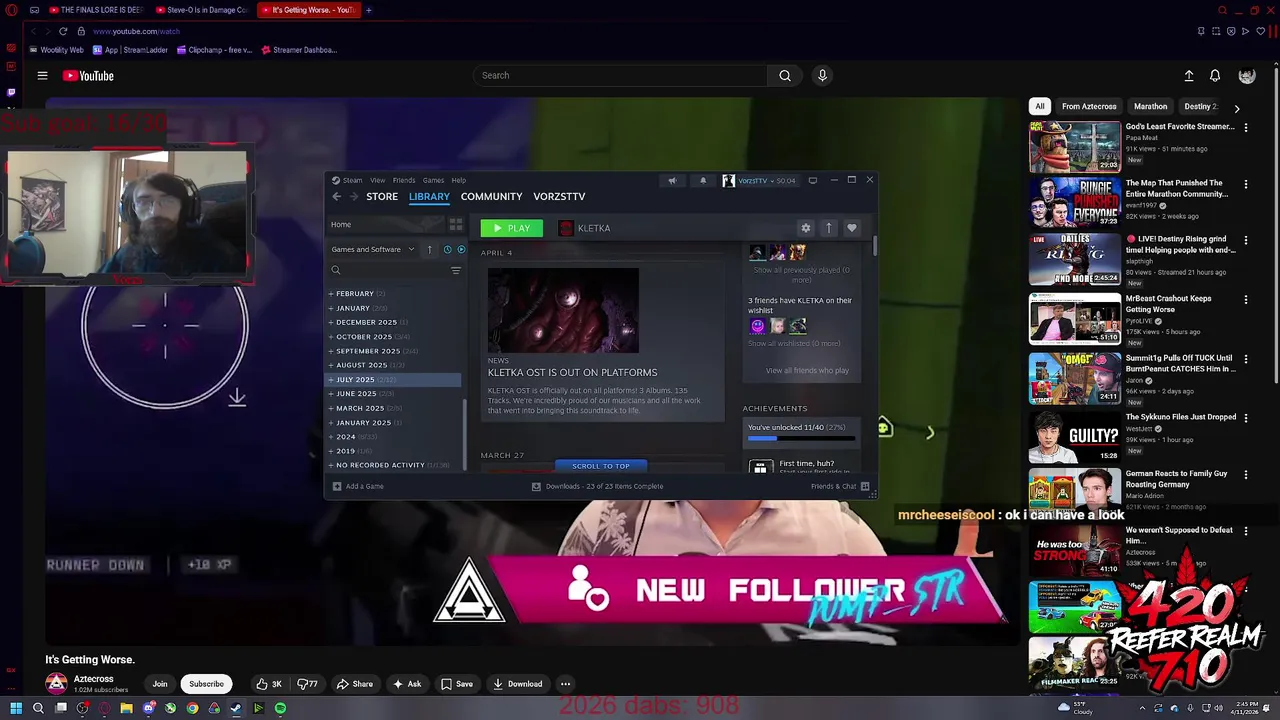Open YouTube account avatar menu
1280x720 pixels.
(1247, 76)
